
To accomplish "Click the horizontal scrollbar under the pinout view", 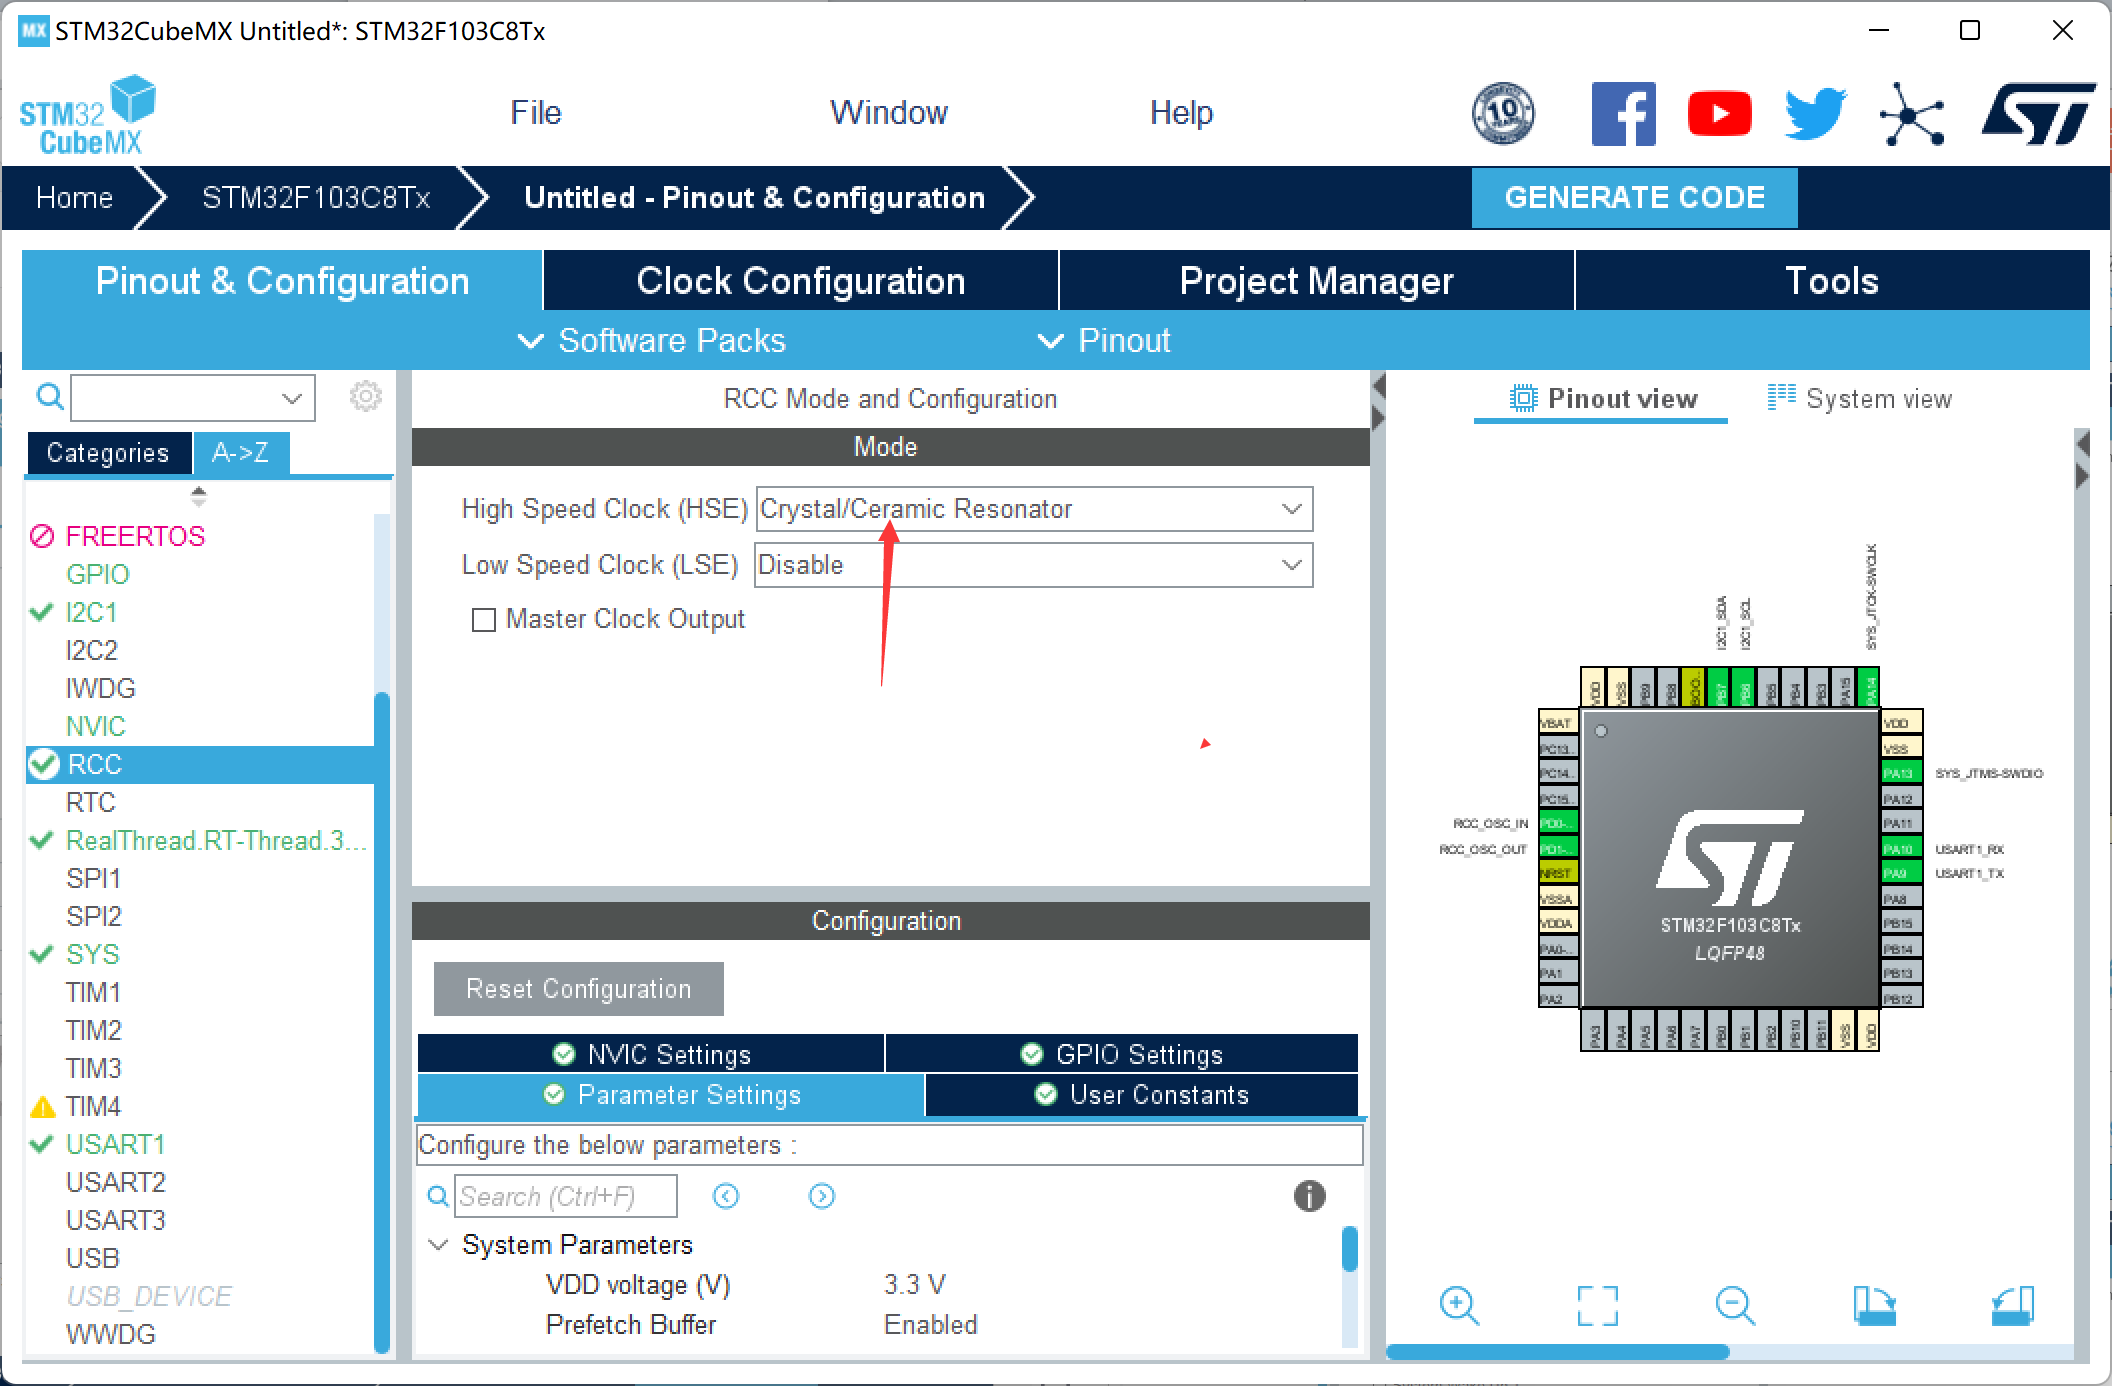I will click(1557, 1352).
